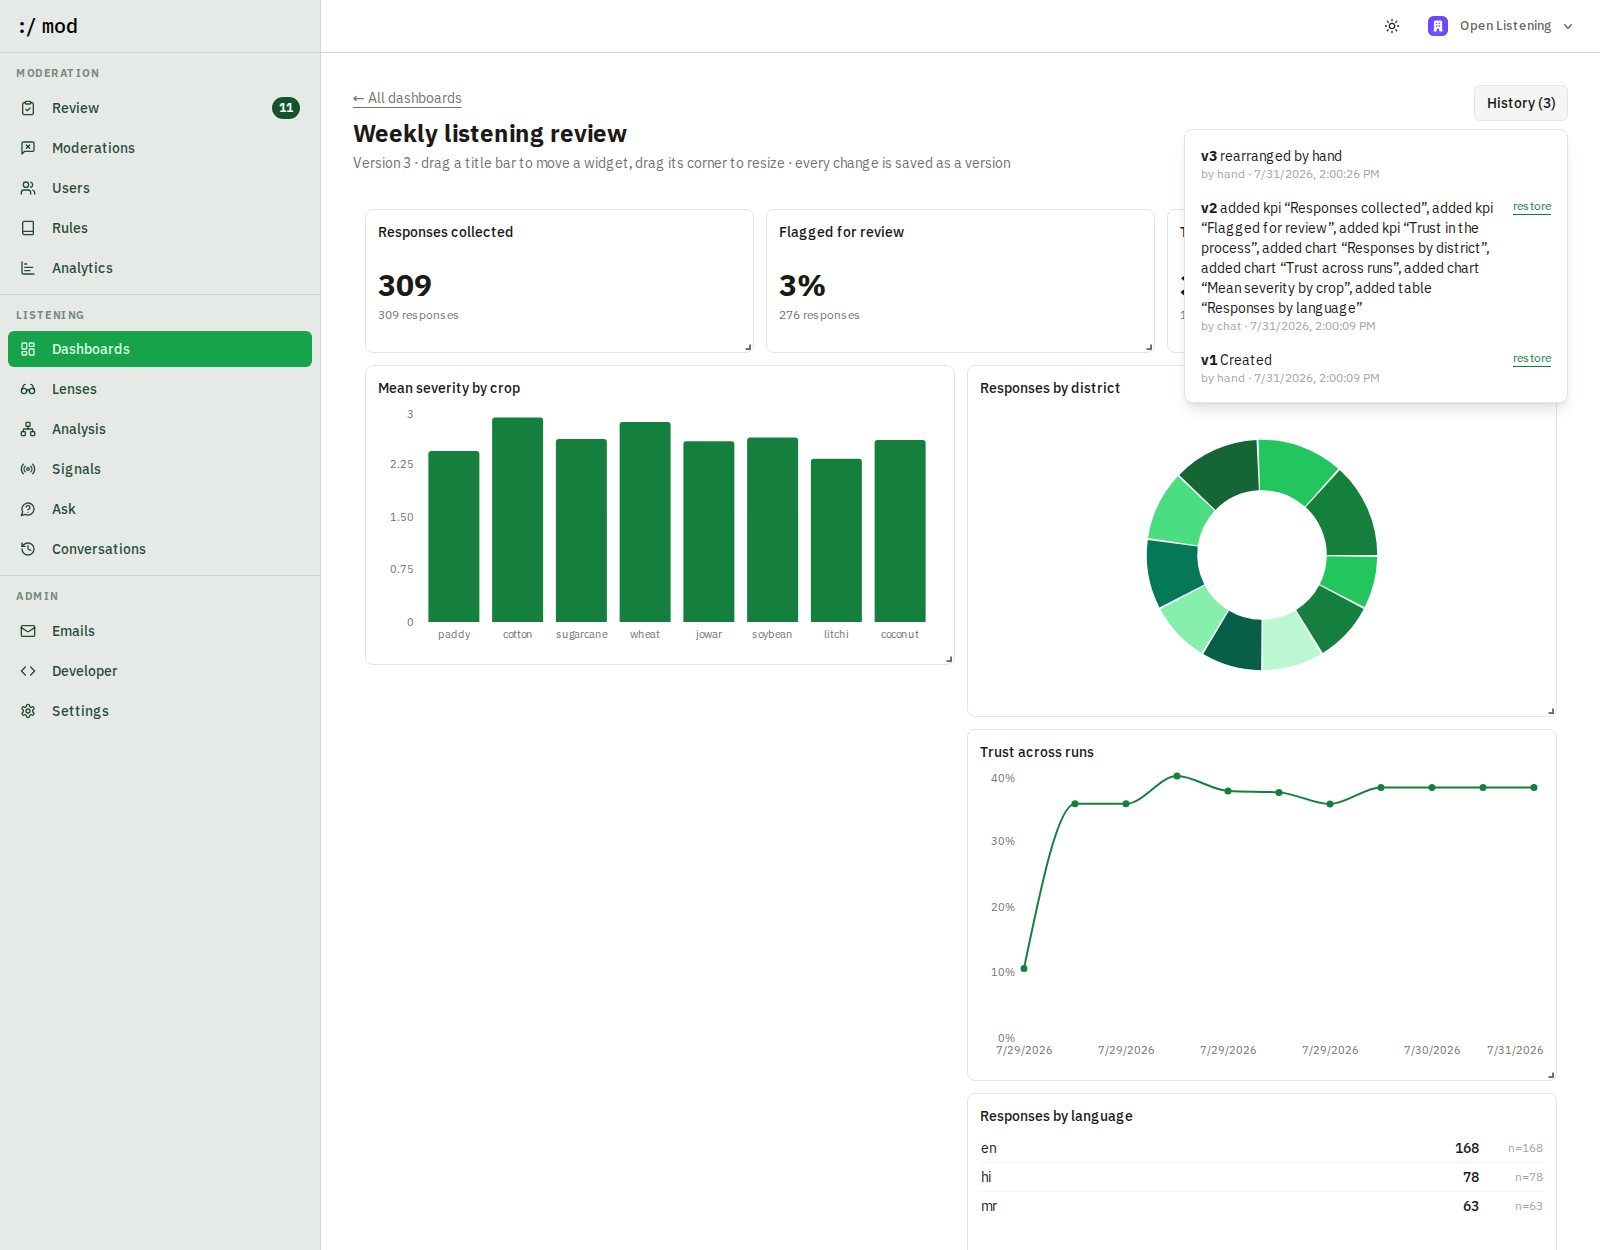The image size is (1600, 1250).
Task: Click the Analysis nodes icon
Action: click(x=28, y=429)
